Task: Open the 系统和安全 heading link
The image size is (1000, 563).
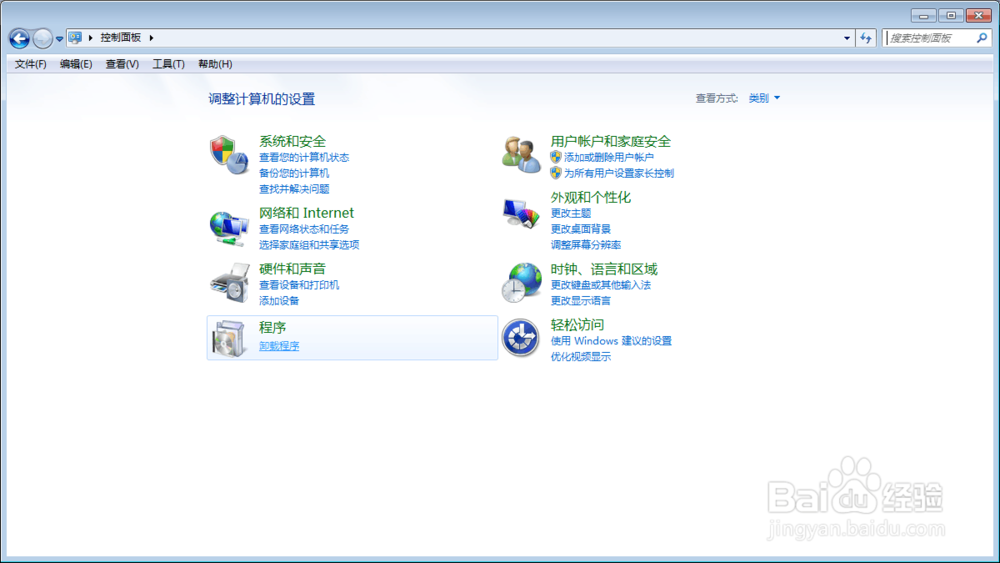Action: [x=292, y=142]
